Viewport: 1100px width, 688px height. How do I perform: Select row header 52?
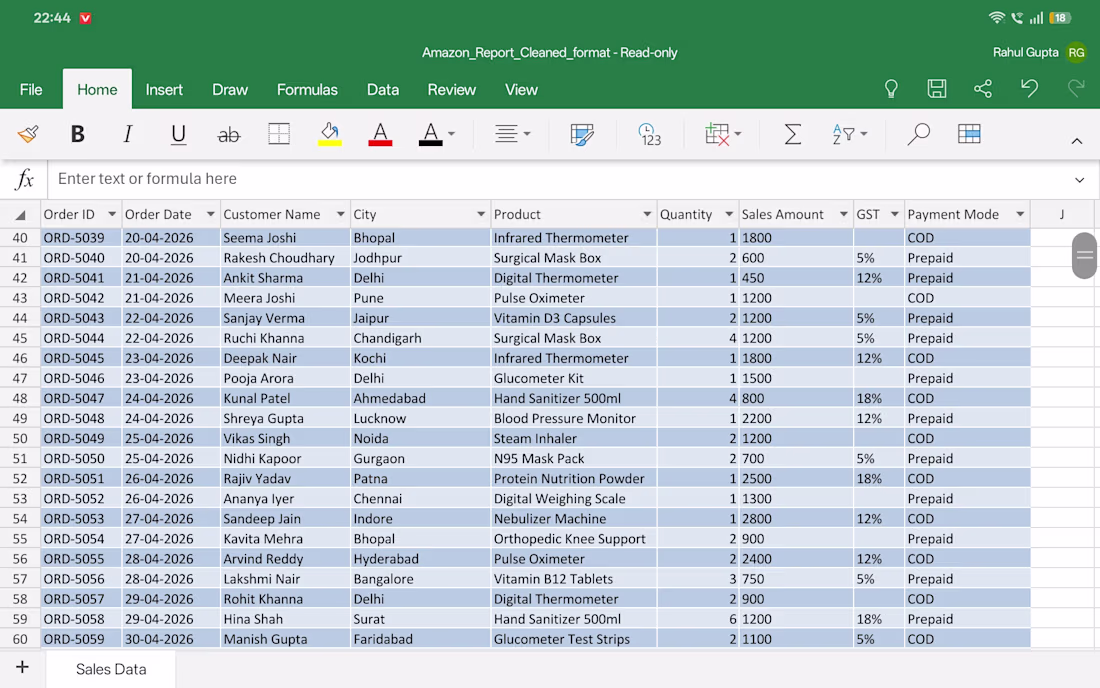(20, 478)
